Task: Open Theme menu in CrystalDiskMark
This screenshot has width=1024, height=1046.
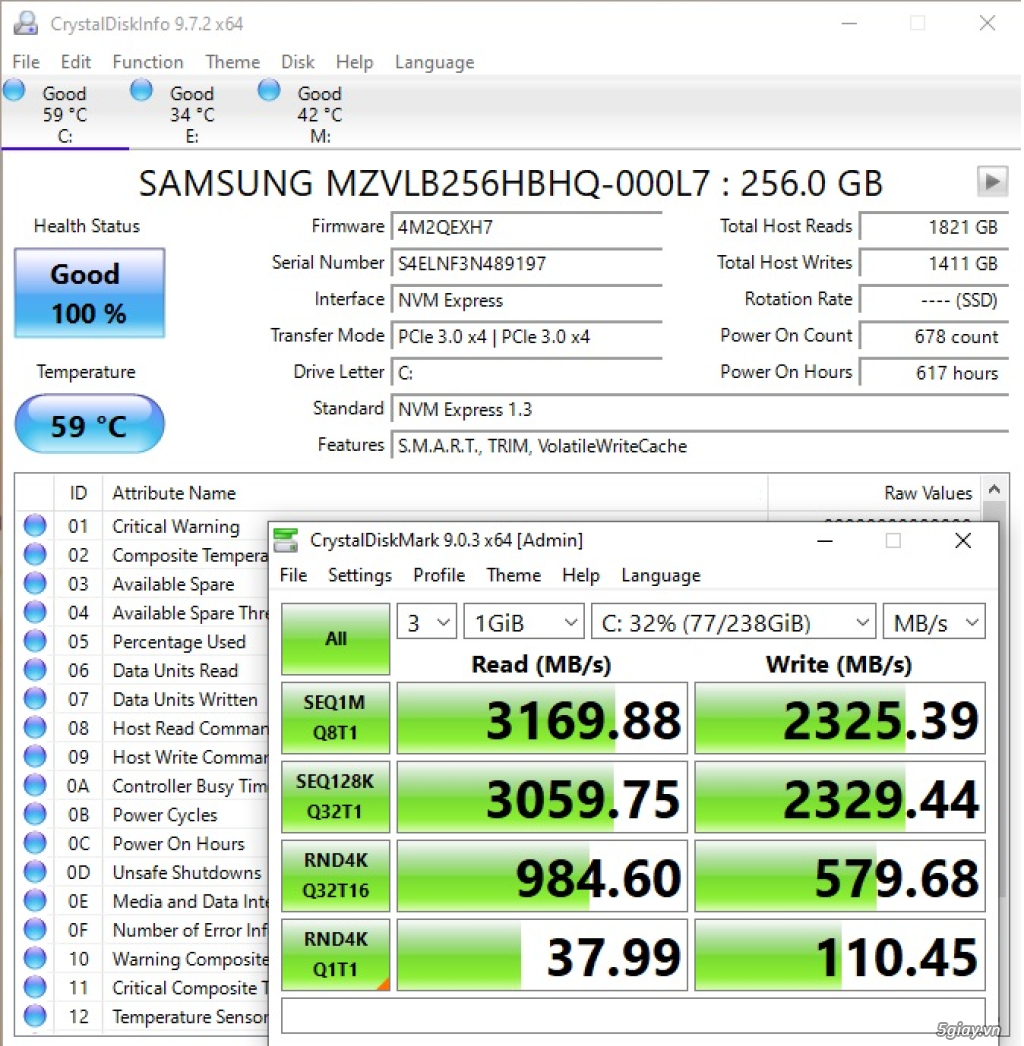Action: click(x=514, y=575)
